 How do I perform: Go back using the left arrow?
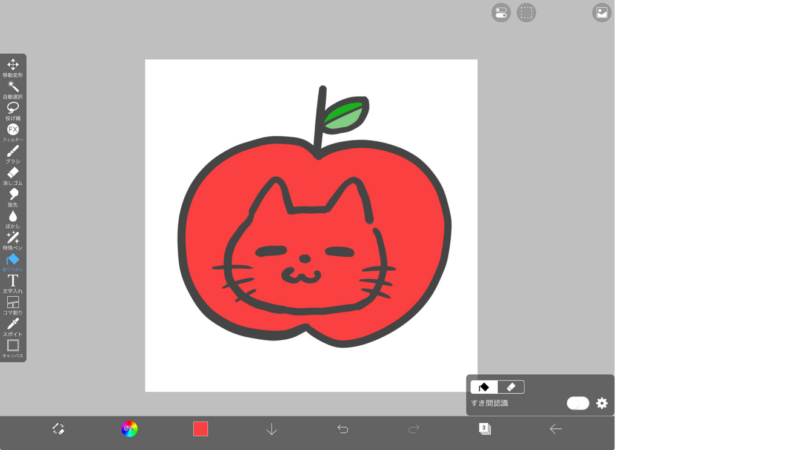(556, 429)
